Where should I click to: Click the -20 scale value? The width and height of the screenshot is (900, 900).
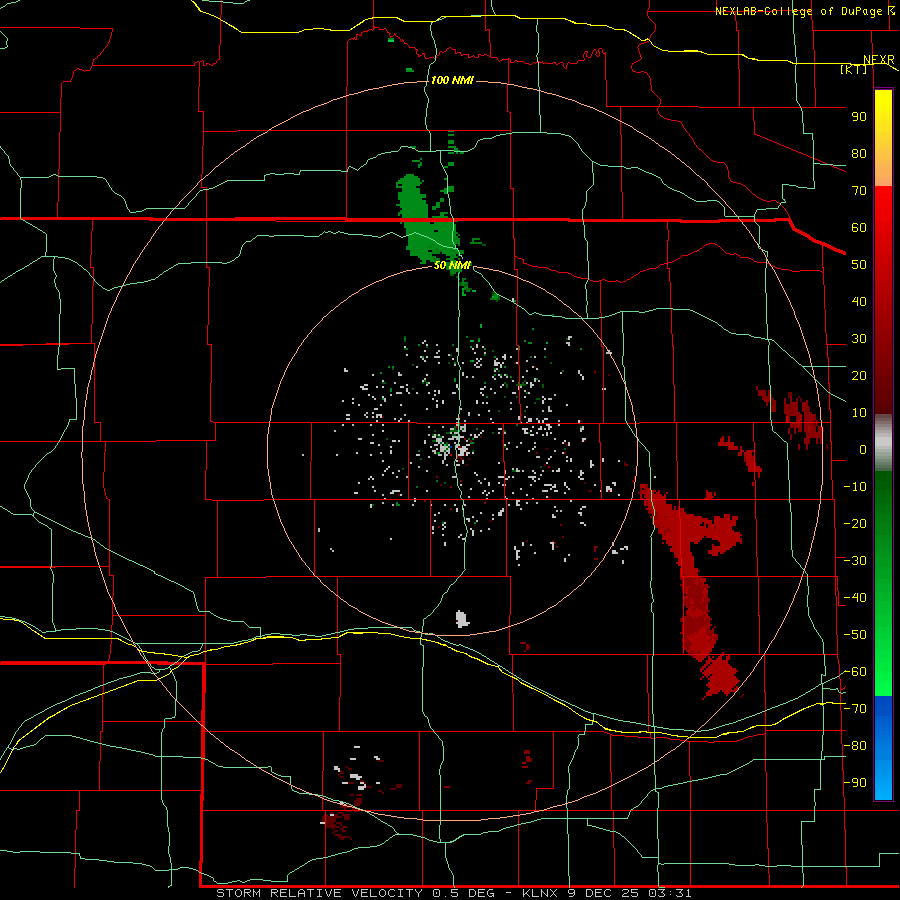tap(855, 524)
